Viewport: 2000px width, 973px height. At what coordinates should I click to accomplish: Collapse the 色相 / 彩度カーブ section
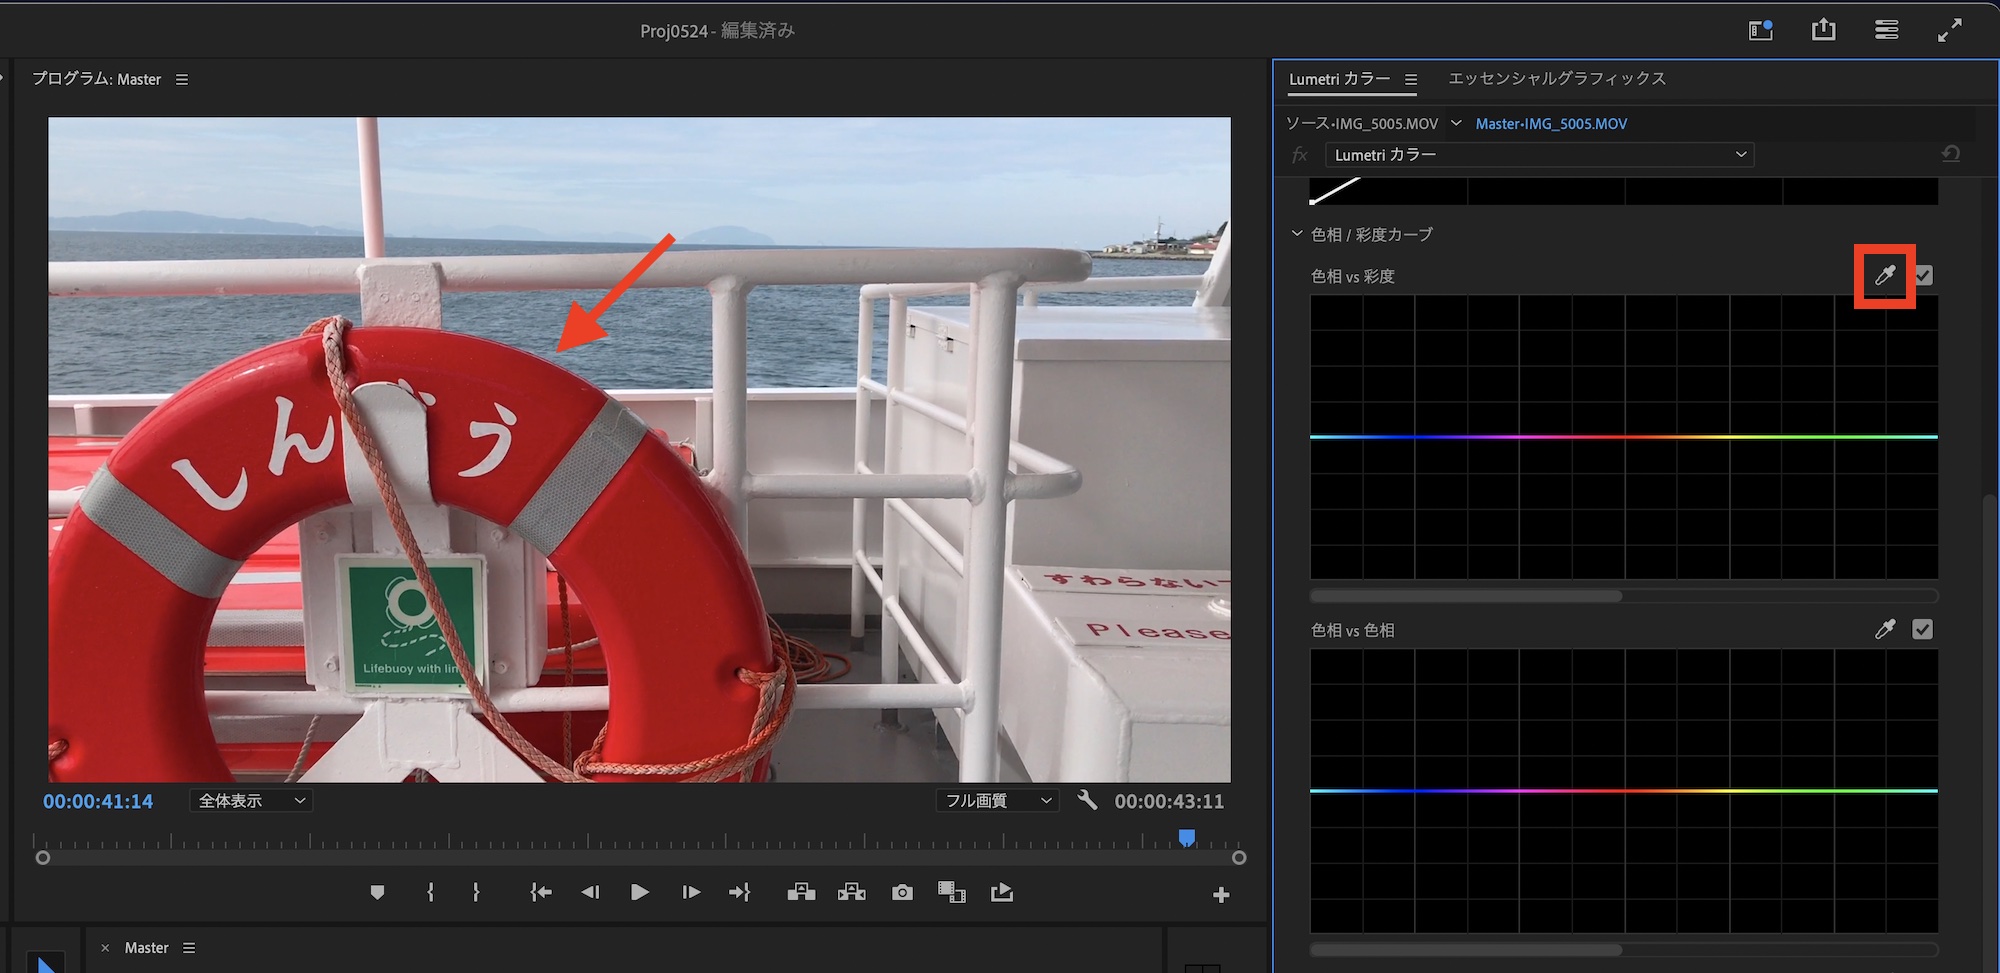[x=1297, y=234]
